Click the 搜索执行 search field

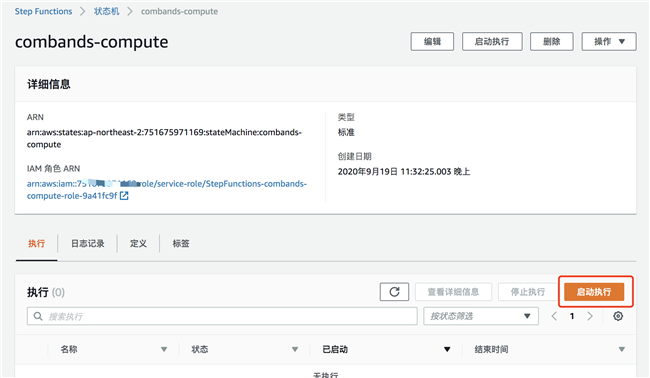pyautogui.click(x=222, y=316)
